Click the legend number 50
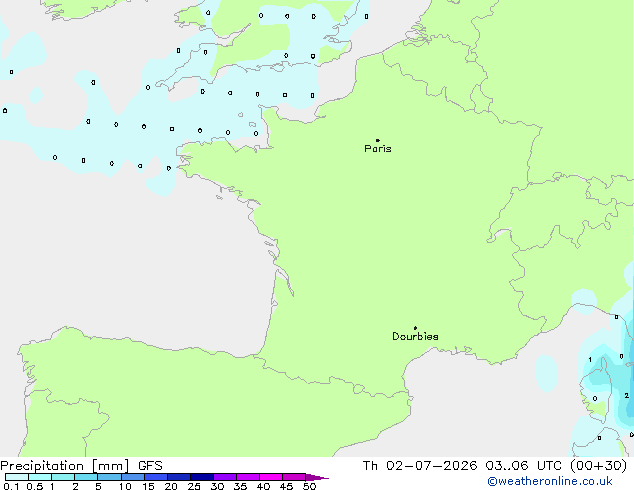634x490 pixels. coord(309,486)
